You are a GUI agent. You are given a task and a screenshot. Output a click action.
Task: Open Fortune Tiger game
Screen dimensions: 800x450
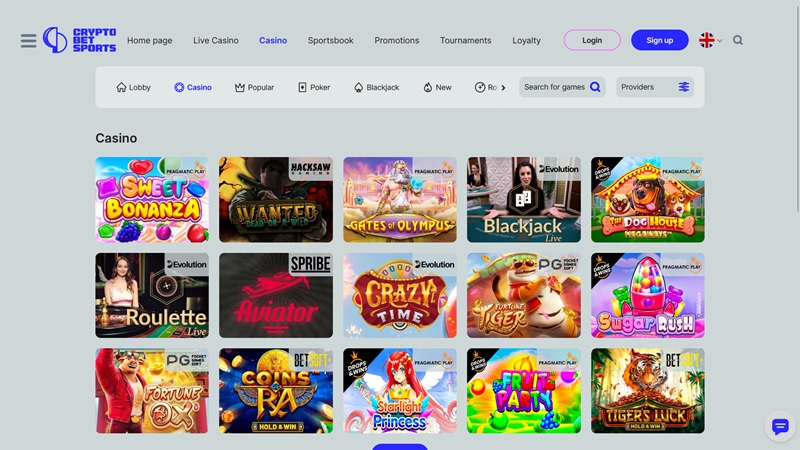point(524,295)
